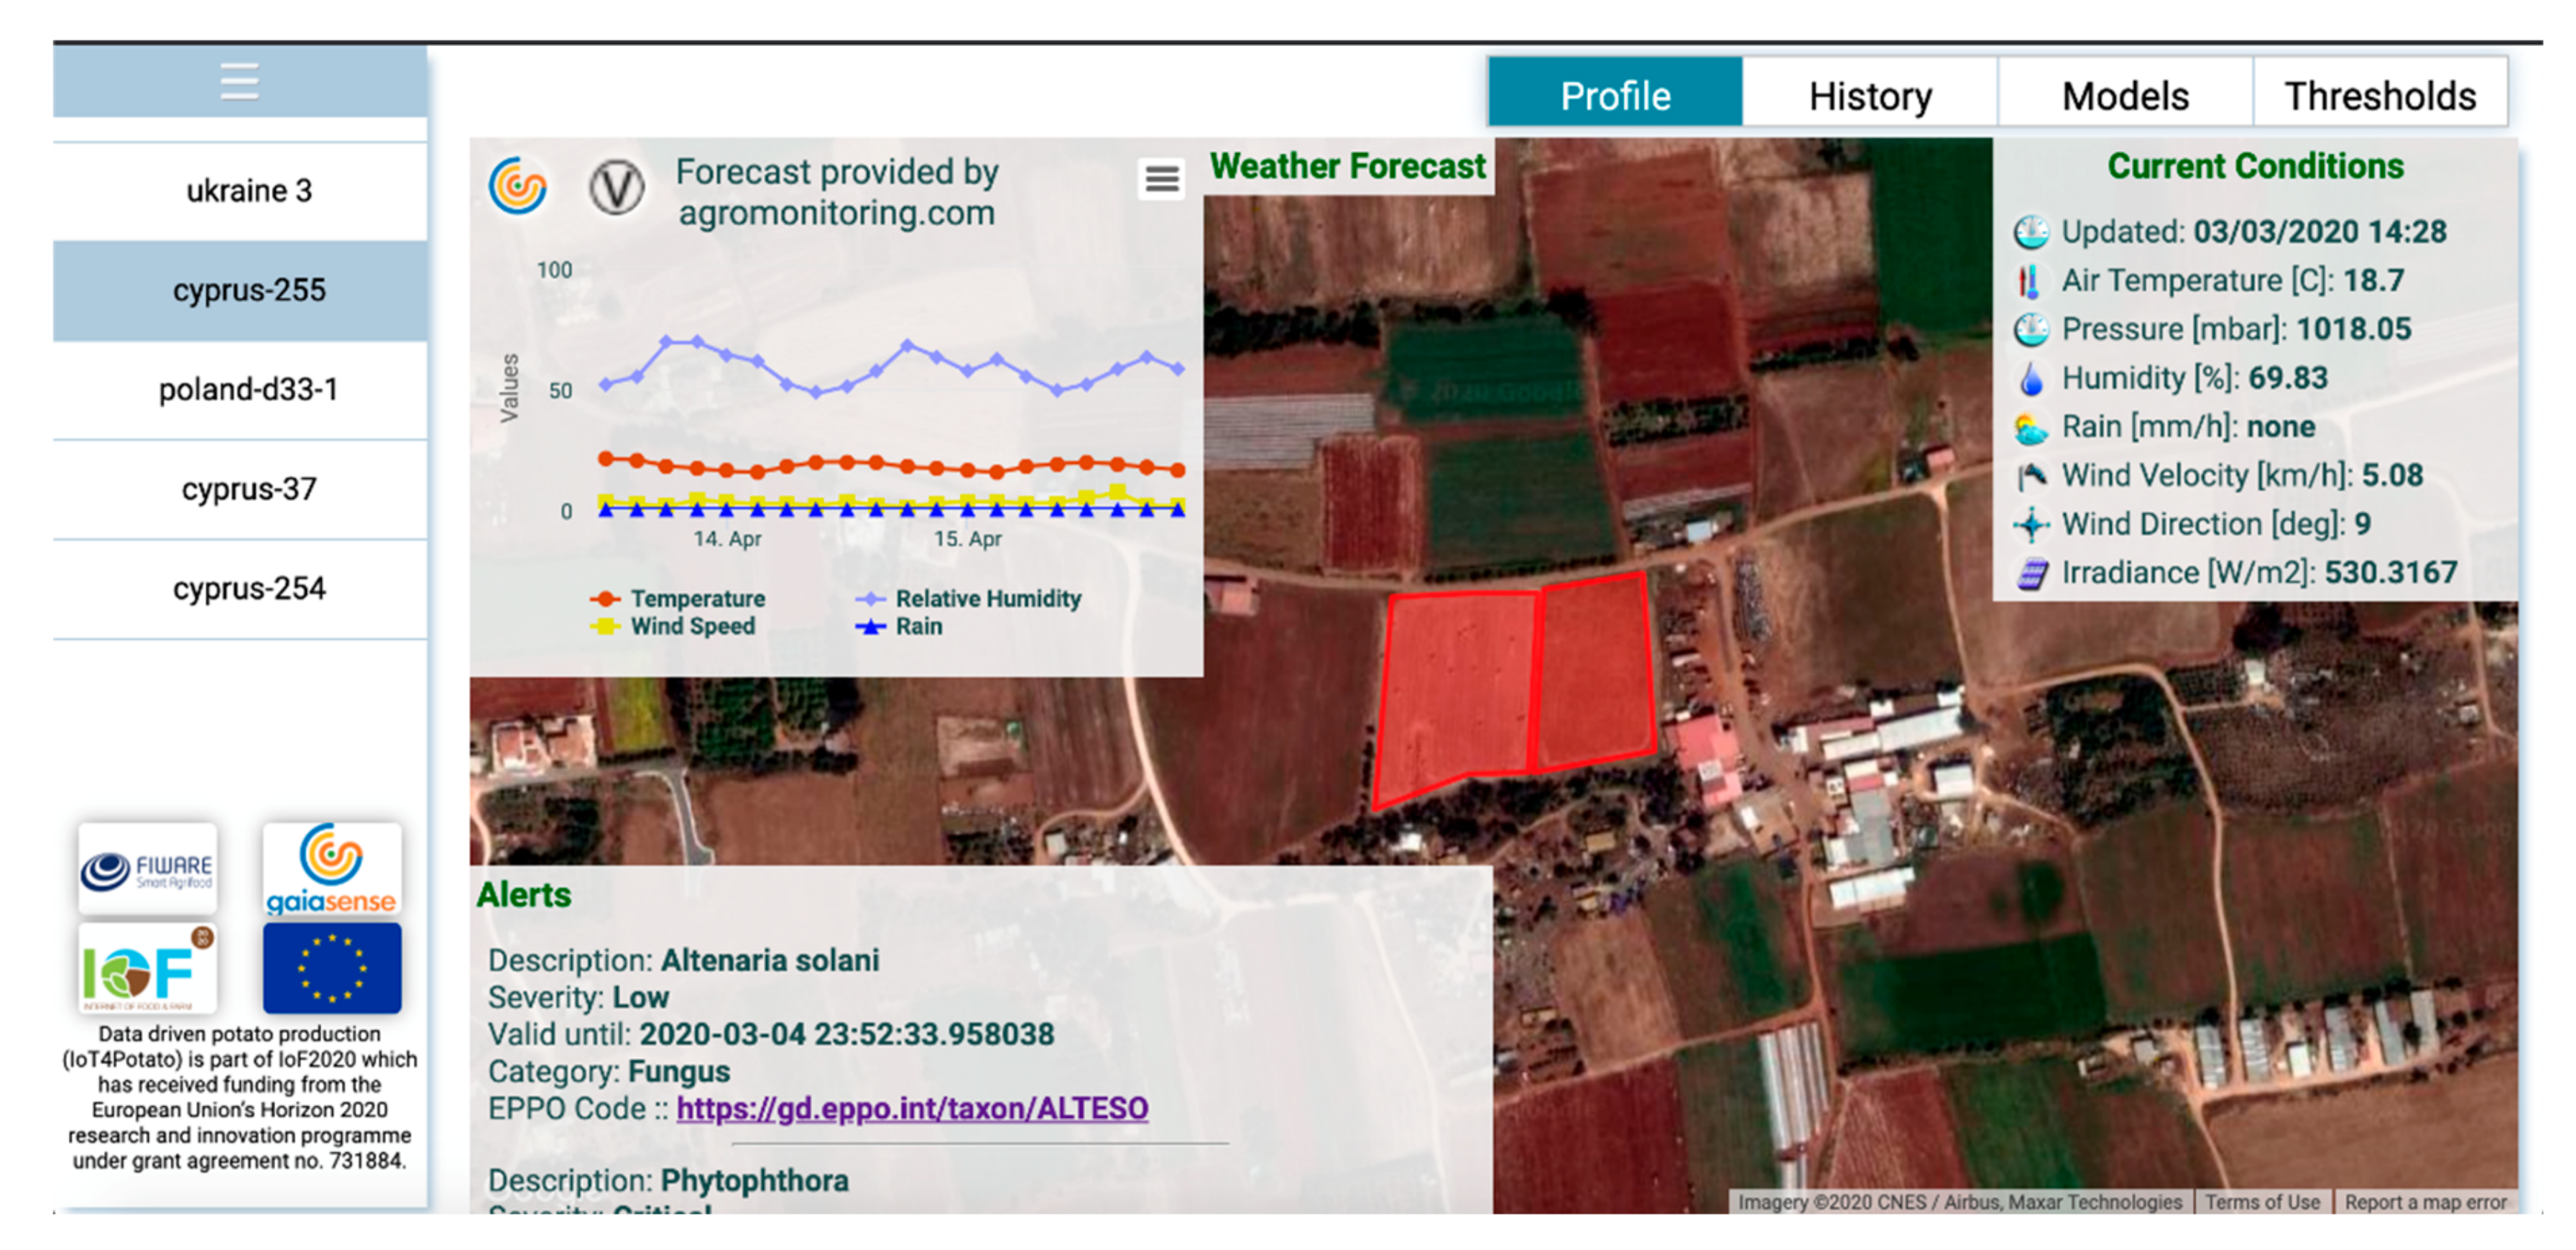Screen dimensions: 2576x1250
Task: Click the Category: Fungus text
Action: click(609, 1072)
